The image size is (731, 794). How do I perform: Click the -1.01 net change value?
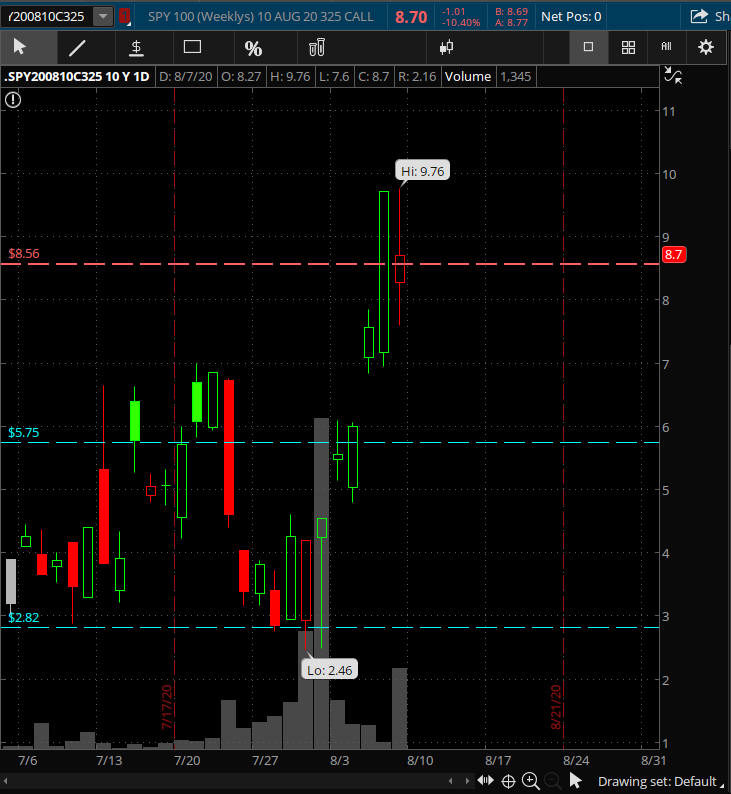[453, 11]
